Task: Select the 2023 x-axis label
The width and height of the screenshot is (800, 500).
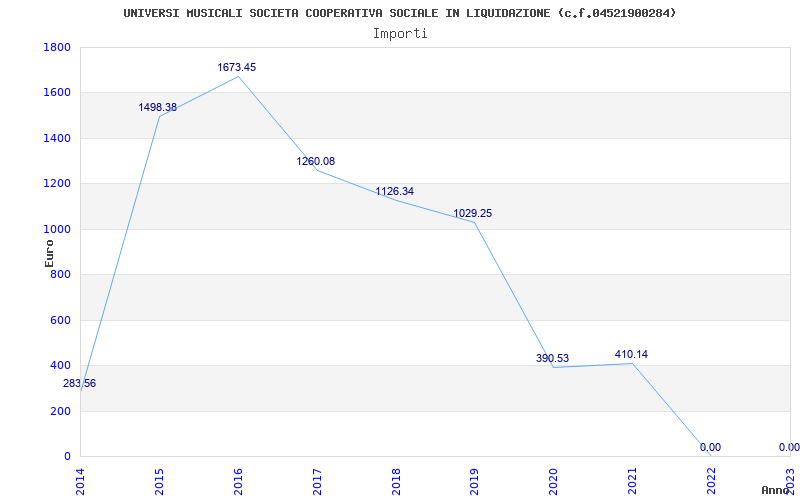Action: (x=790, y=482)
